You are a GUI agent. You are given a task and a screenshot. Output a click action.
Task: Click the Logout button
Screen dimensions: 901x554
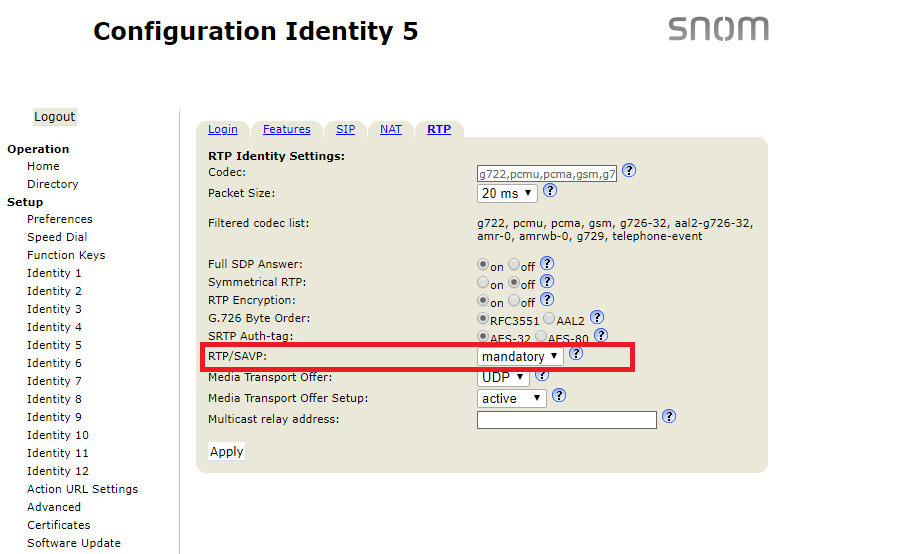click(54, 117)
